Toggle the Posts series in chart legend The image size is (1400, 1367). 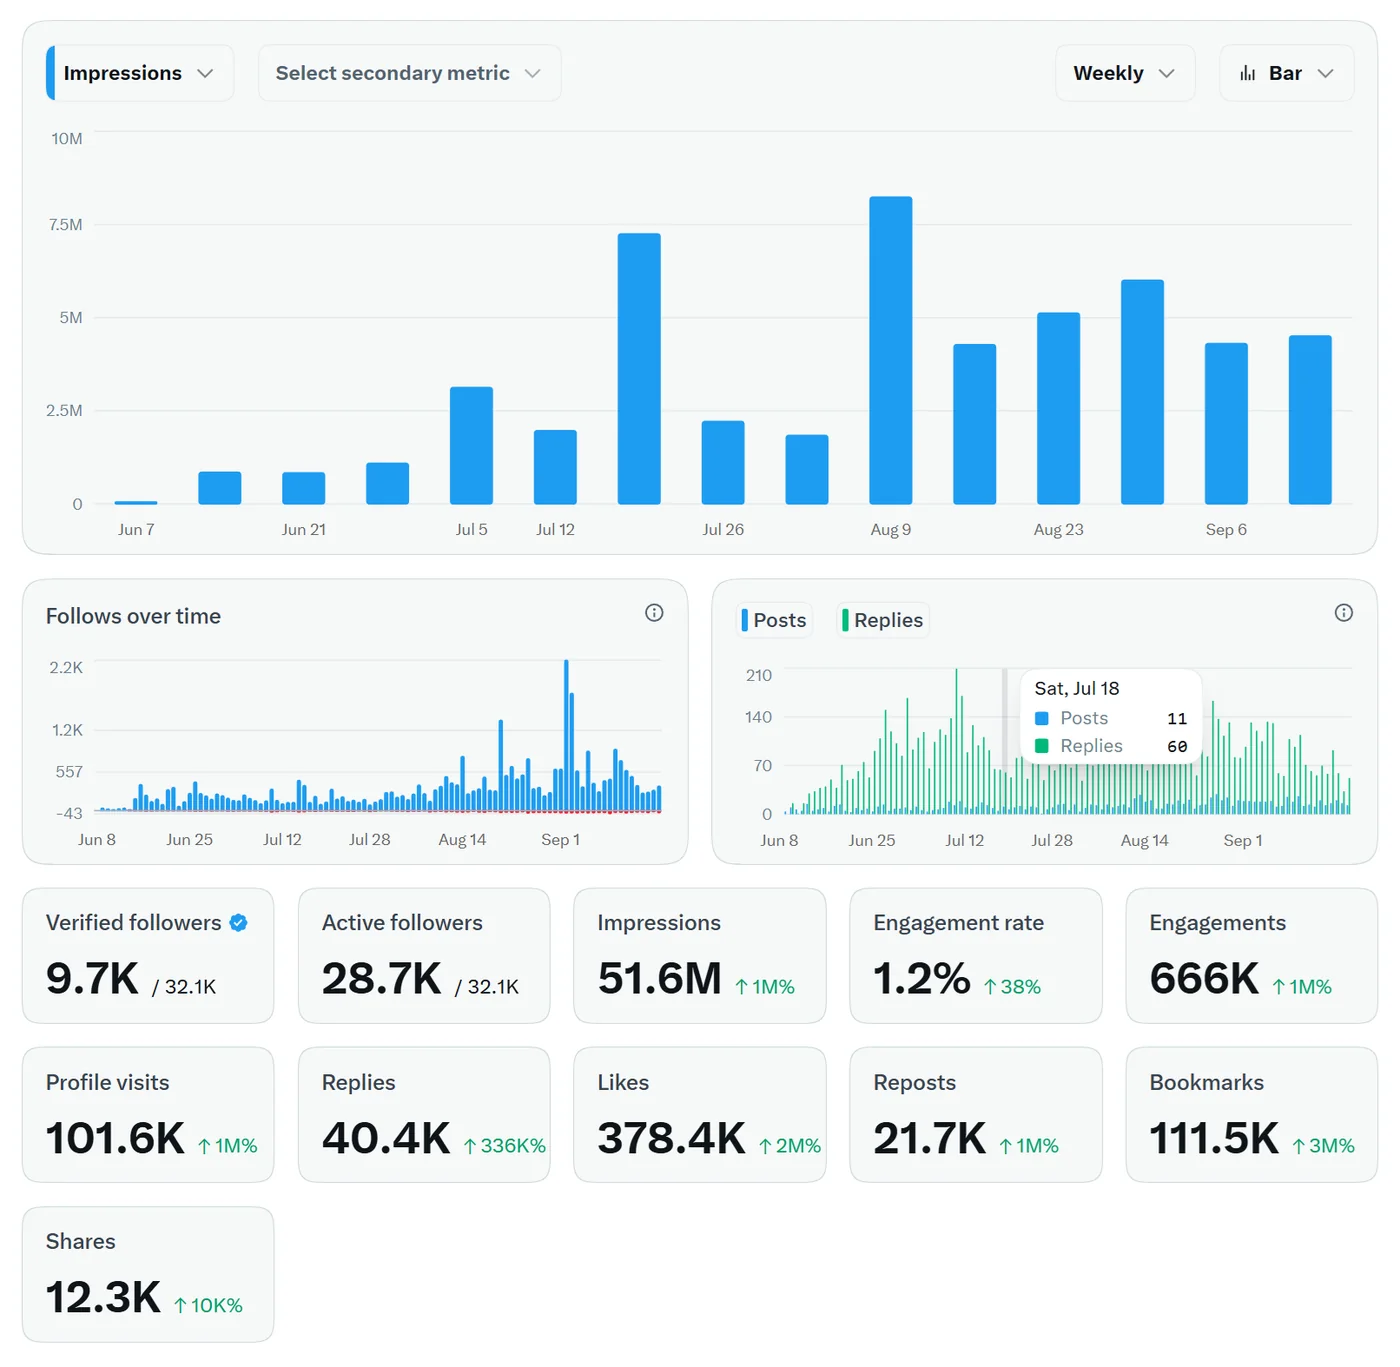click(774, 620)
